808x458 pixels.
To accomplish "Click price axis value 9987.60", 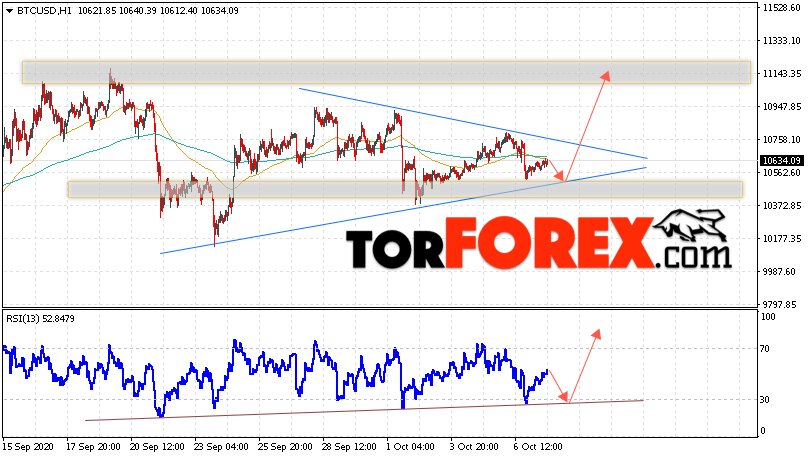I will pyautogui.click(x=781, y=272).
